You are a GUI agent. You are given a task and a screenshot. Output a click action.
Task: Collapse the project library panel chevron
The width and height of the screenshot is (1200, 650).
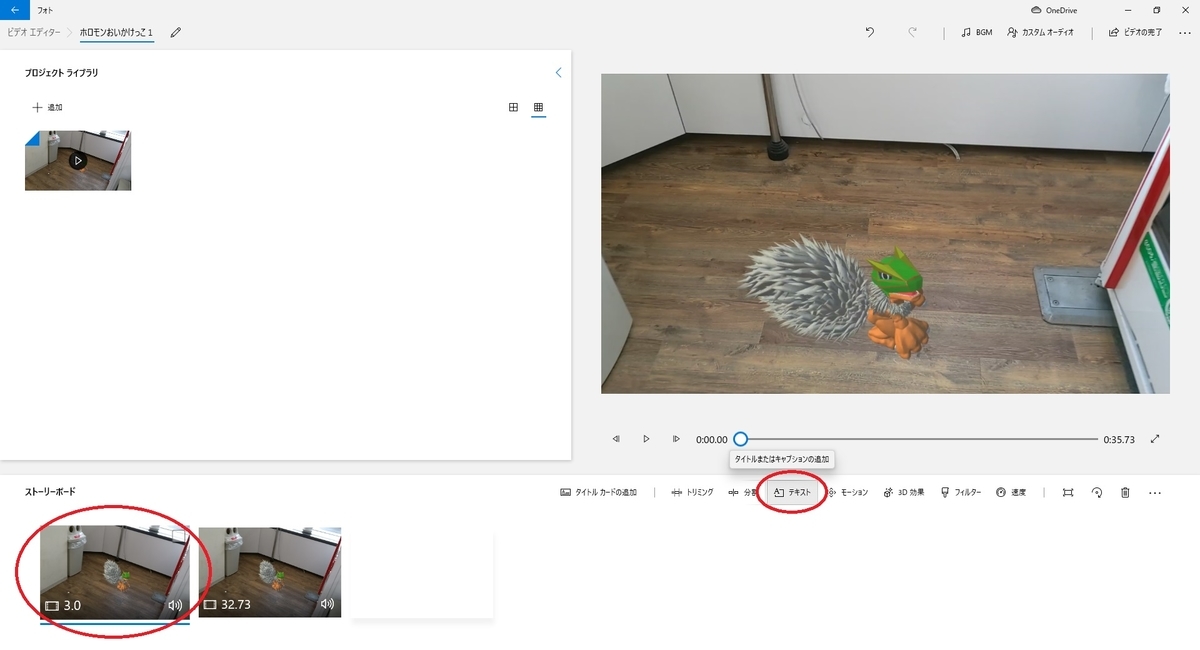(558, 72)
